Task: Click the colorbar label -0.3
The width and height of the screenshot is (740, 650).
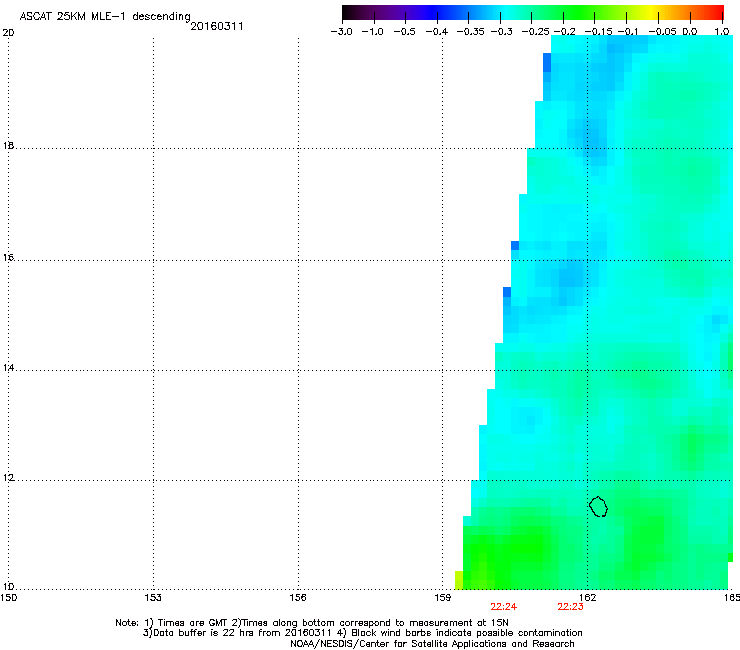Action: coord(501,32)
